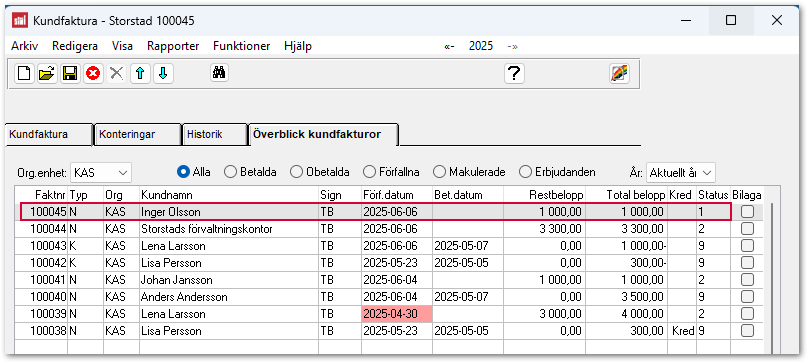The width and height of the screenshot is (808, 363).
Task: Open the Arkiv menu
Action: [24, 46]
